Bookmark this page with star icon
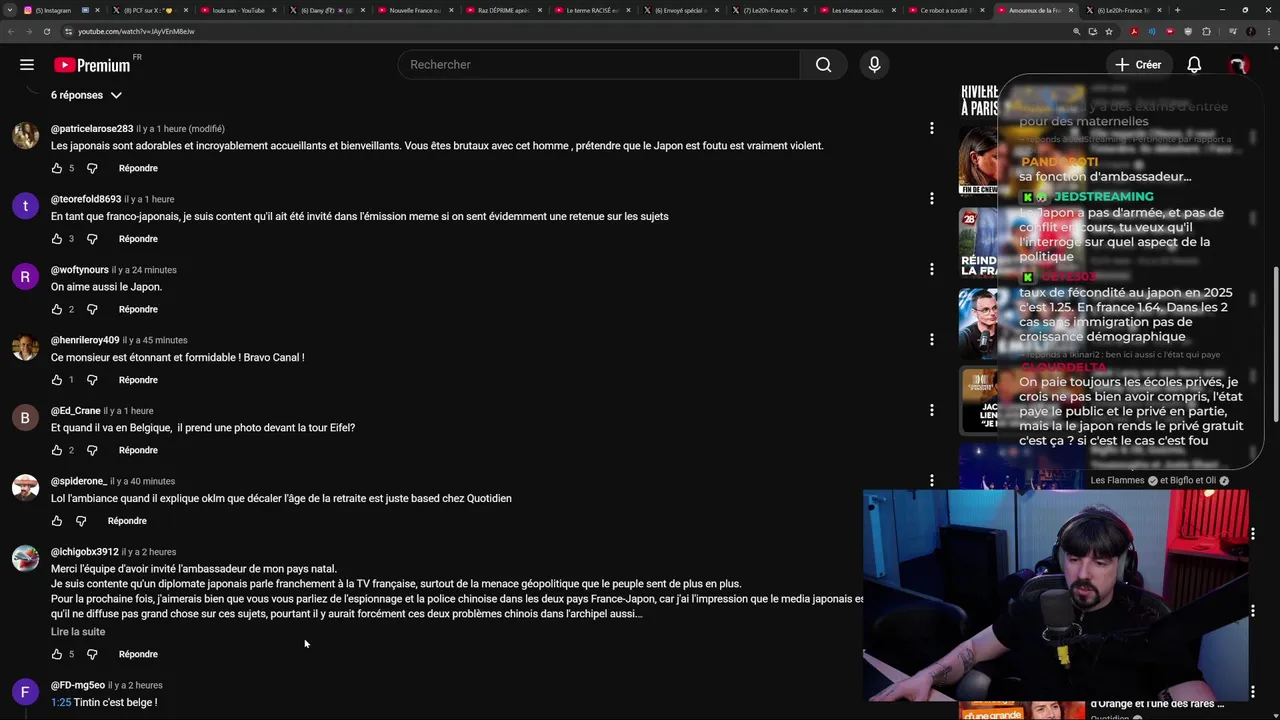 coord(1109,31)
